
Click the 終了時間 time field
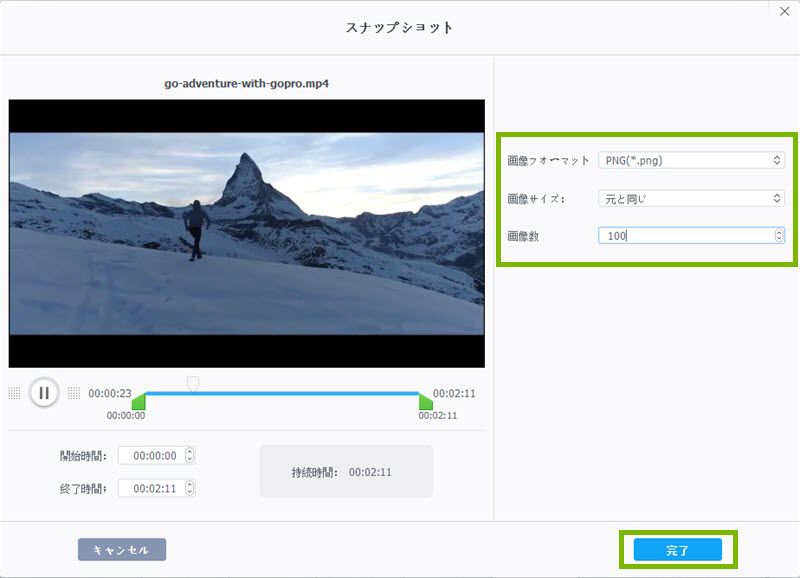tap(150, 488)
